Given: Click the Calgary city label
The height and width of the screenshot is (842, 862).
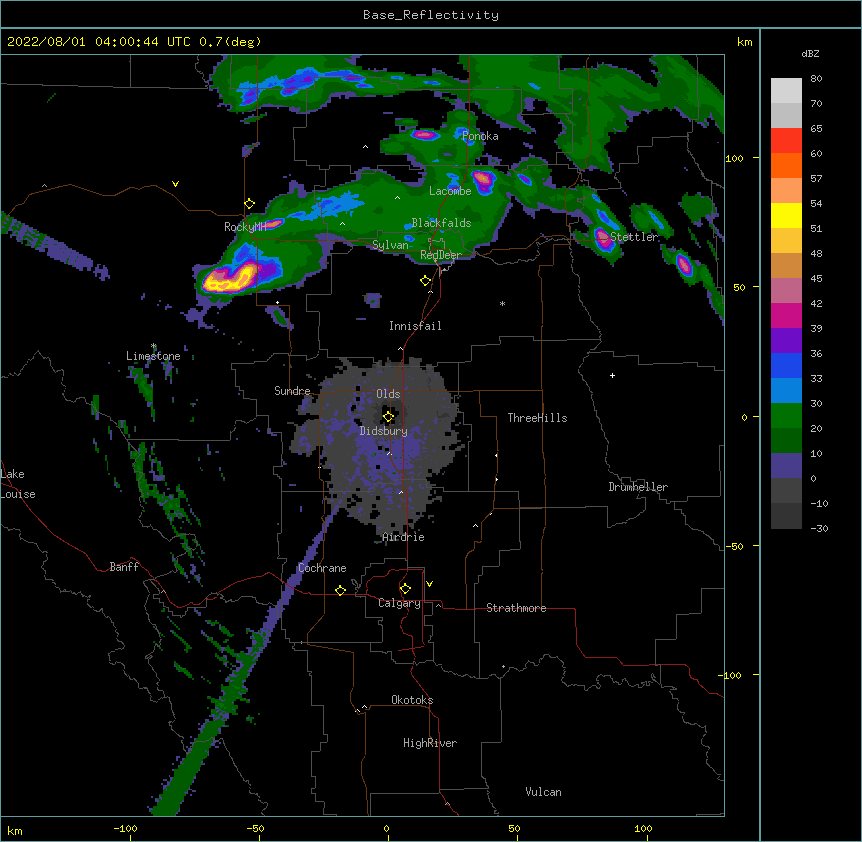Looking at the screenshot, I should [400, 603].
